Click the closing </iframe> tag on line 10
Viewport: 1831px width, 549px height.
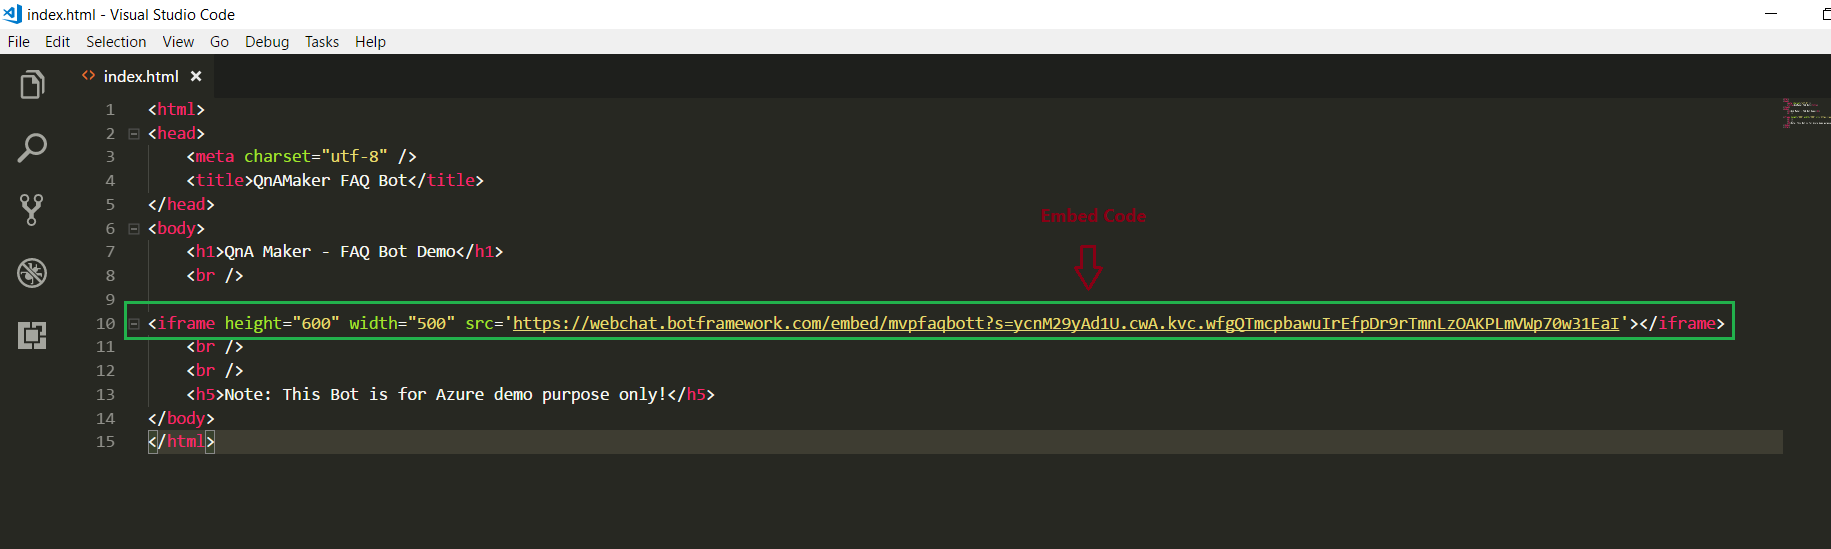point(1682,323)
